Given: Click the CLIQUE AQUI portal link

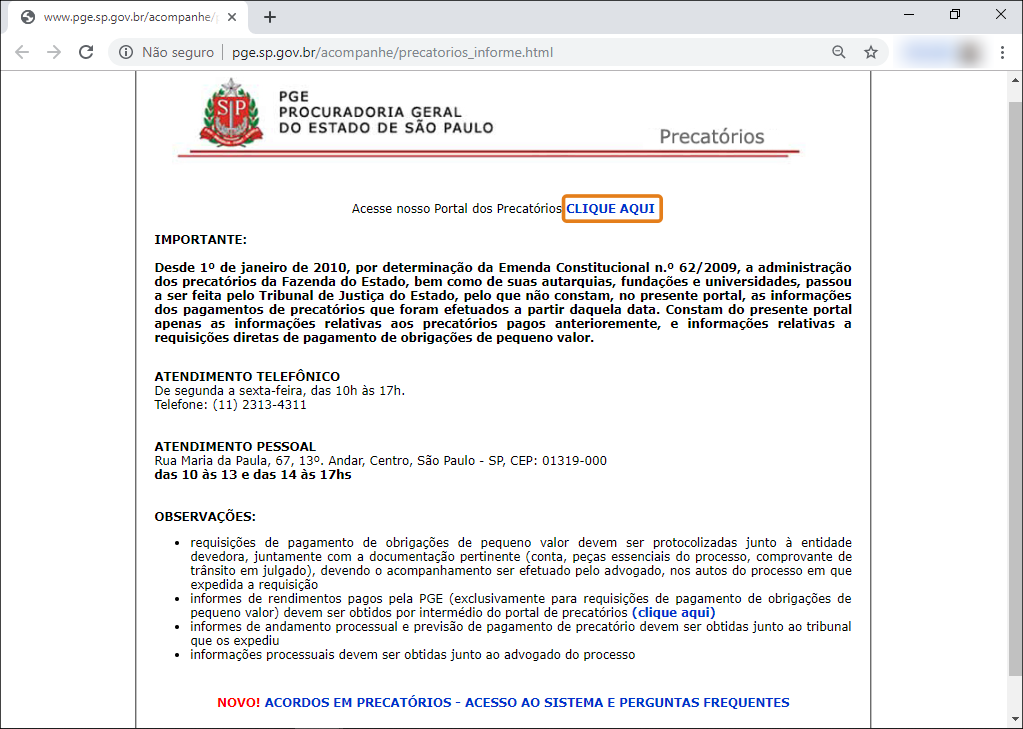Looking at the screenshot, I should point(611,209).
